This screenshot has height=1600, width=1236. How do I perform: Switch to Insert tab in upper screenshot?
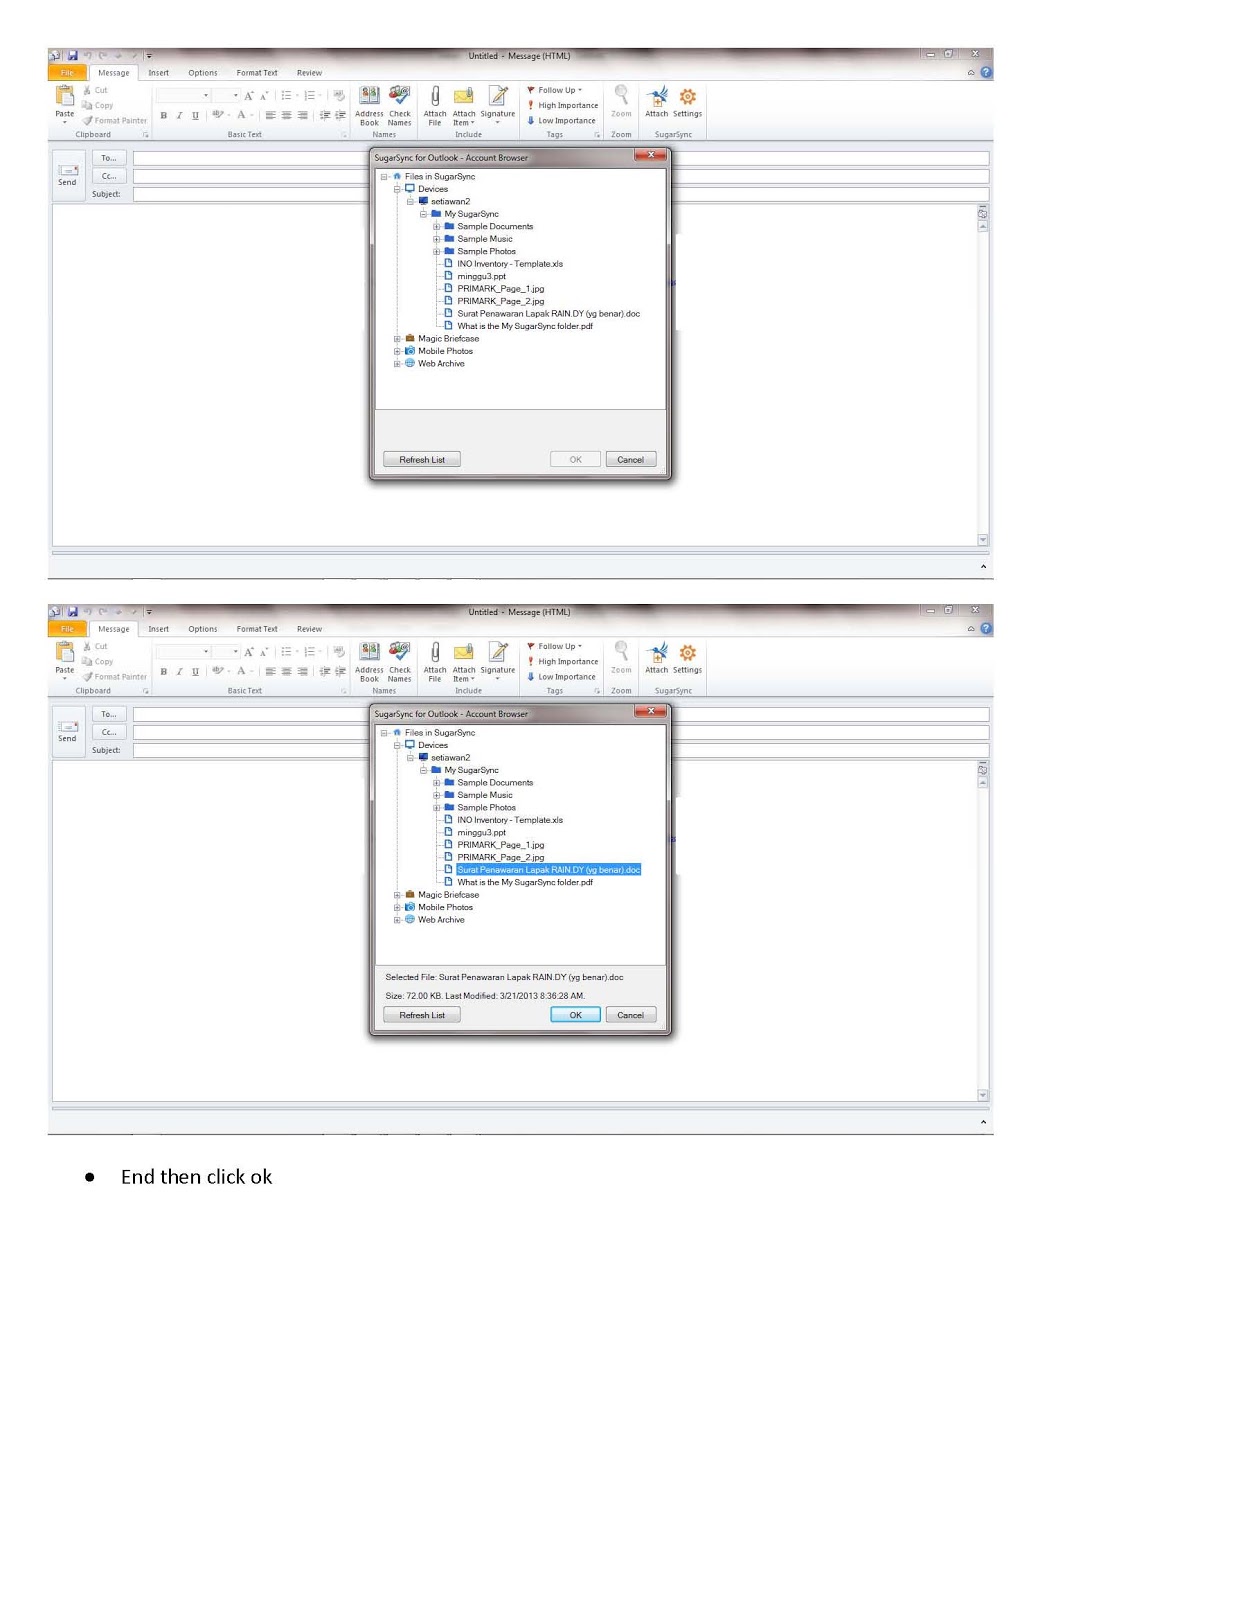point(159,73)
